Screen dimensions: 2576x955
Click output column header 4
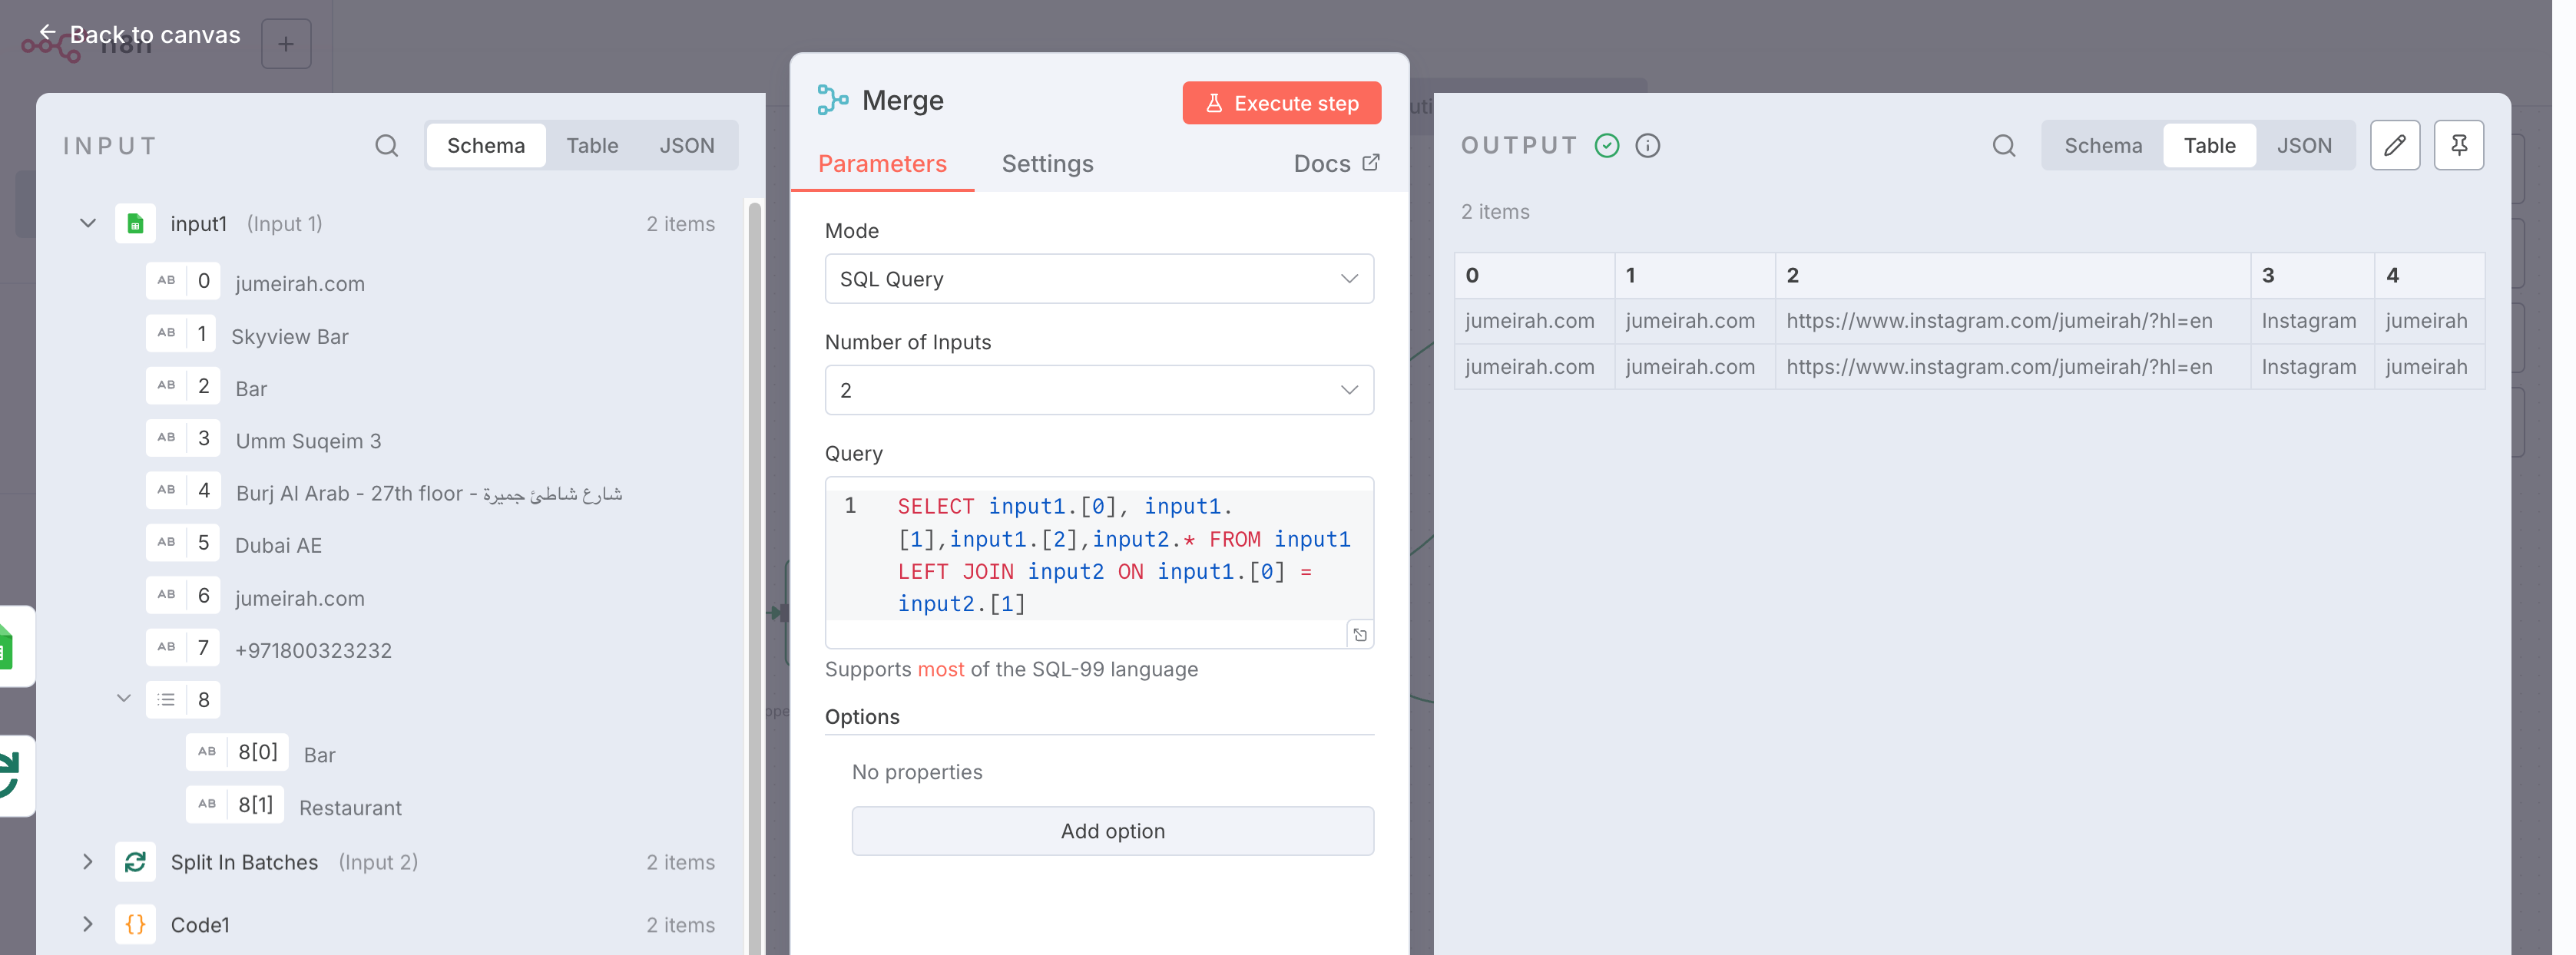[x=2430, y=275]
